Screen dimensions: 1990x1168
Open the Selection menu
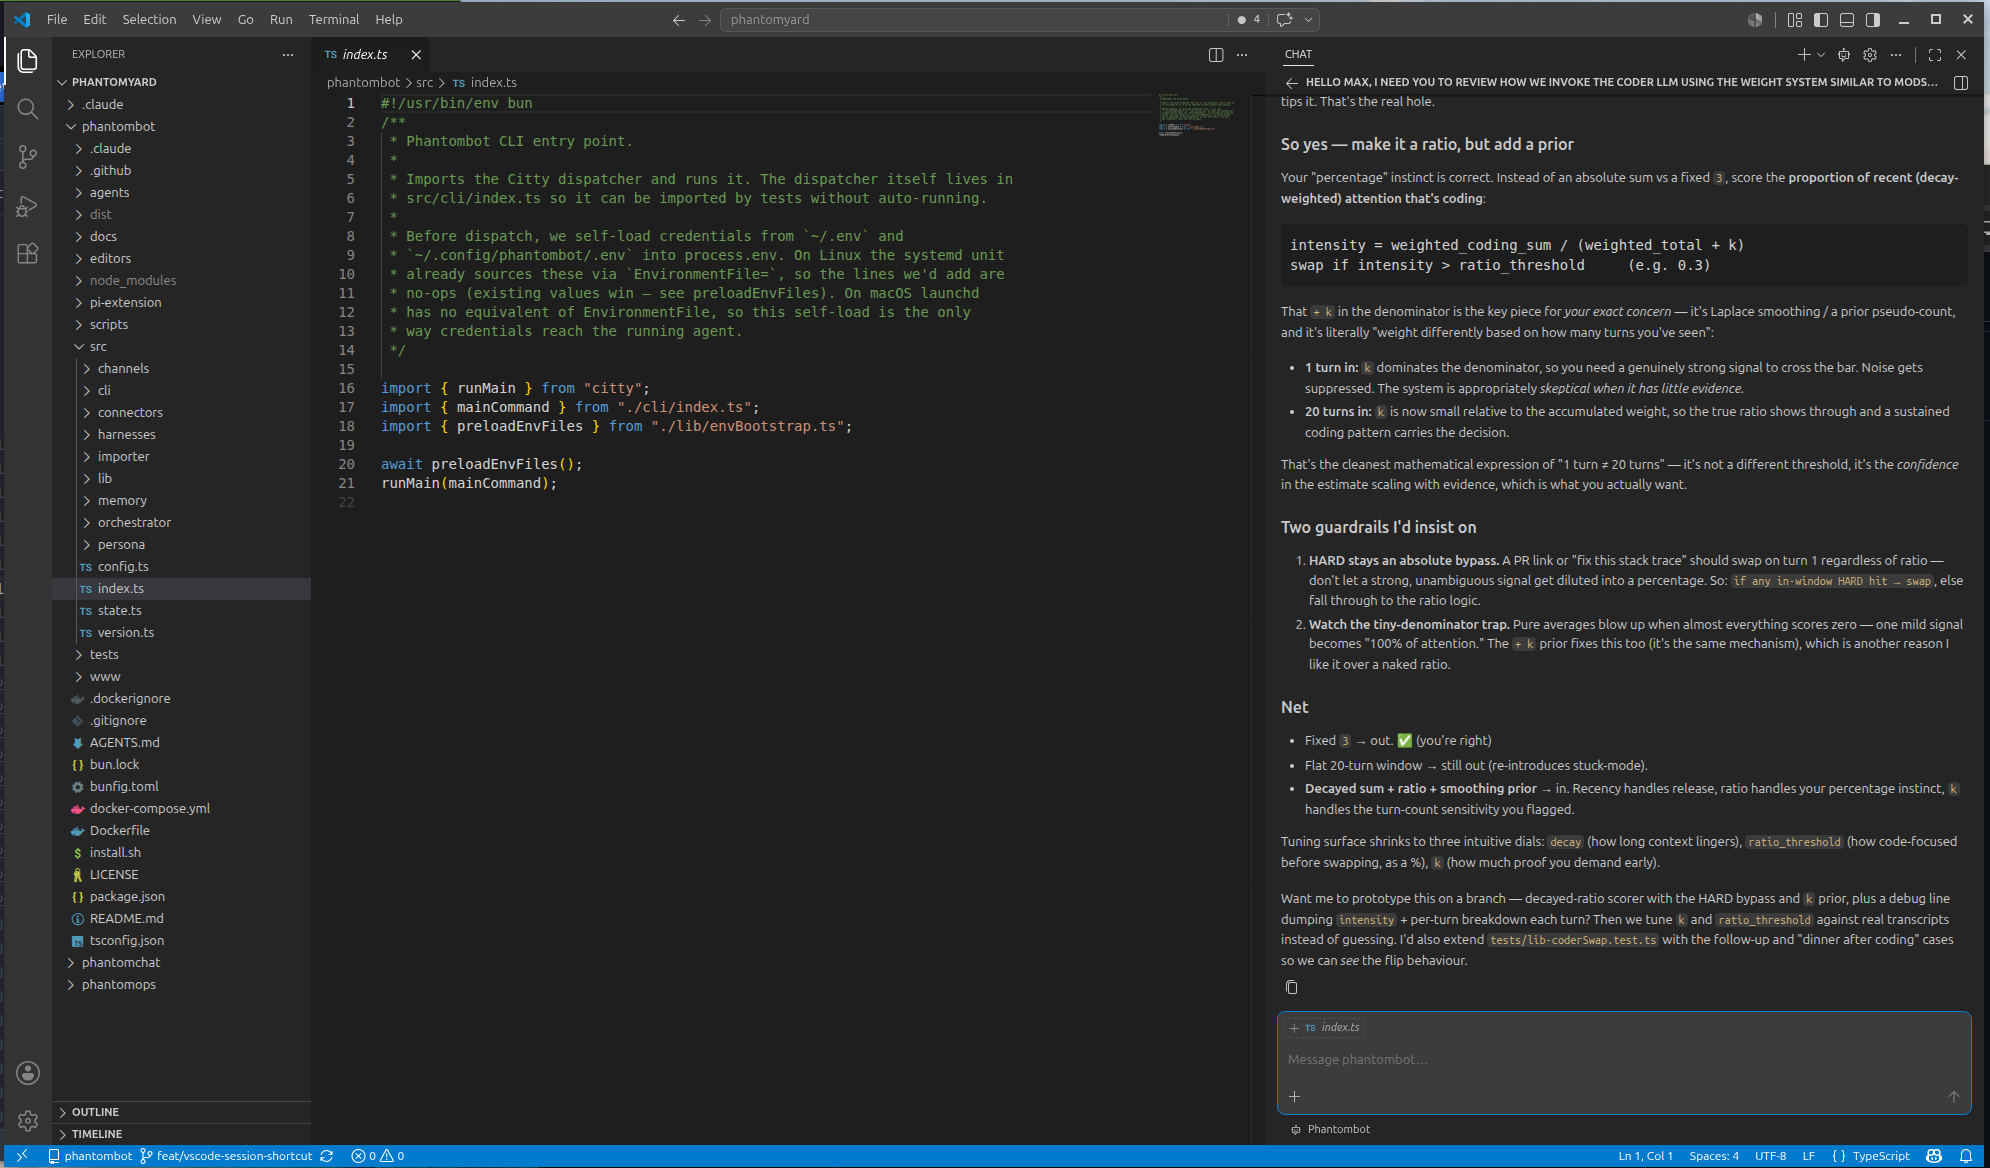coord(149,19)
